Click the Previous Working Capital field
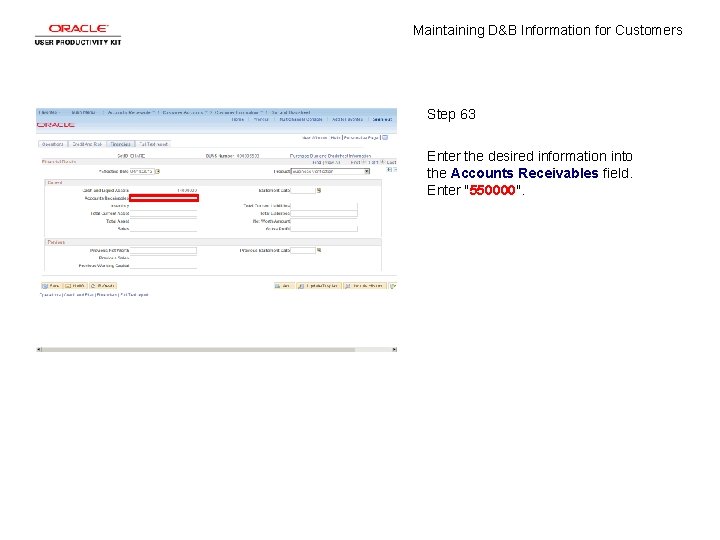Image resolution: width=720 pixels, height=540 pixels. pos(163,265)
